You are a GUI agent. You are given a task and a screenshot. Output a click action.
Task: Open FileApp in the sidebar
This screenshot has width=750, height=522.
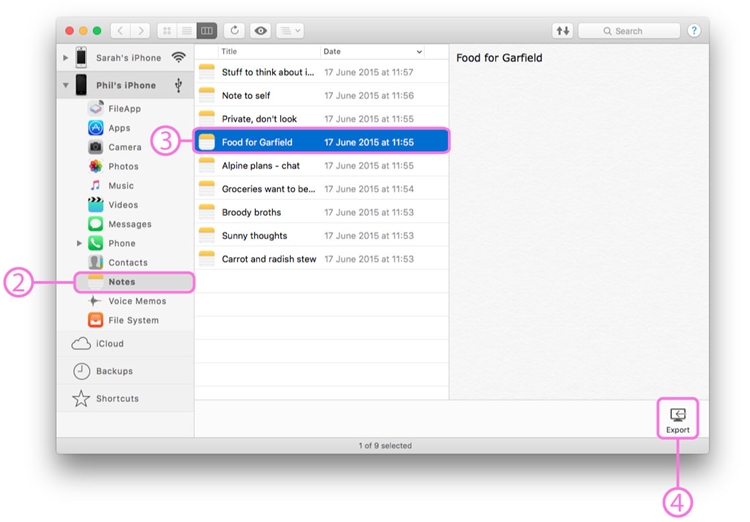(124, 109)
